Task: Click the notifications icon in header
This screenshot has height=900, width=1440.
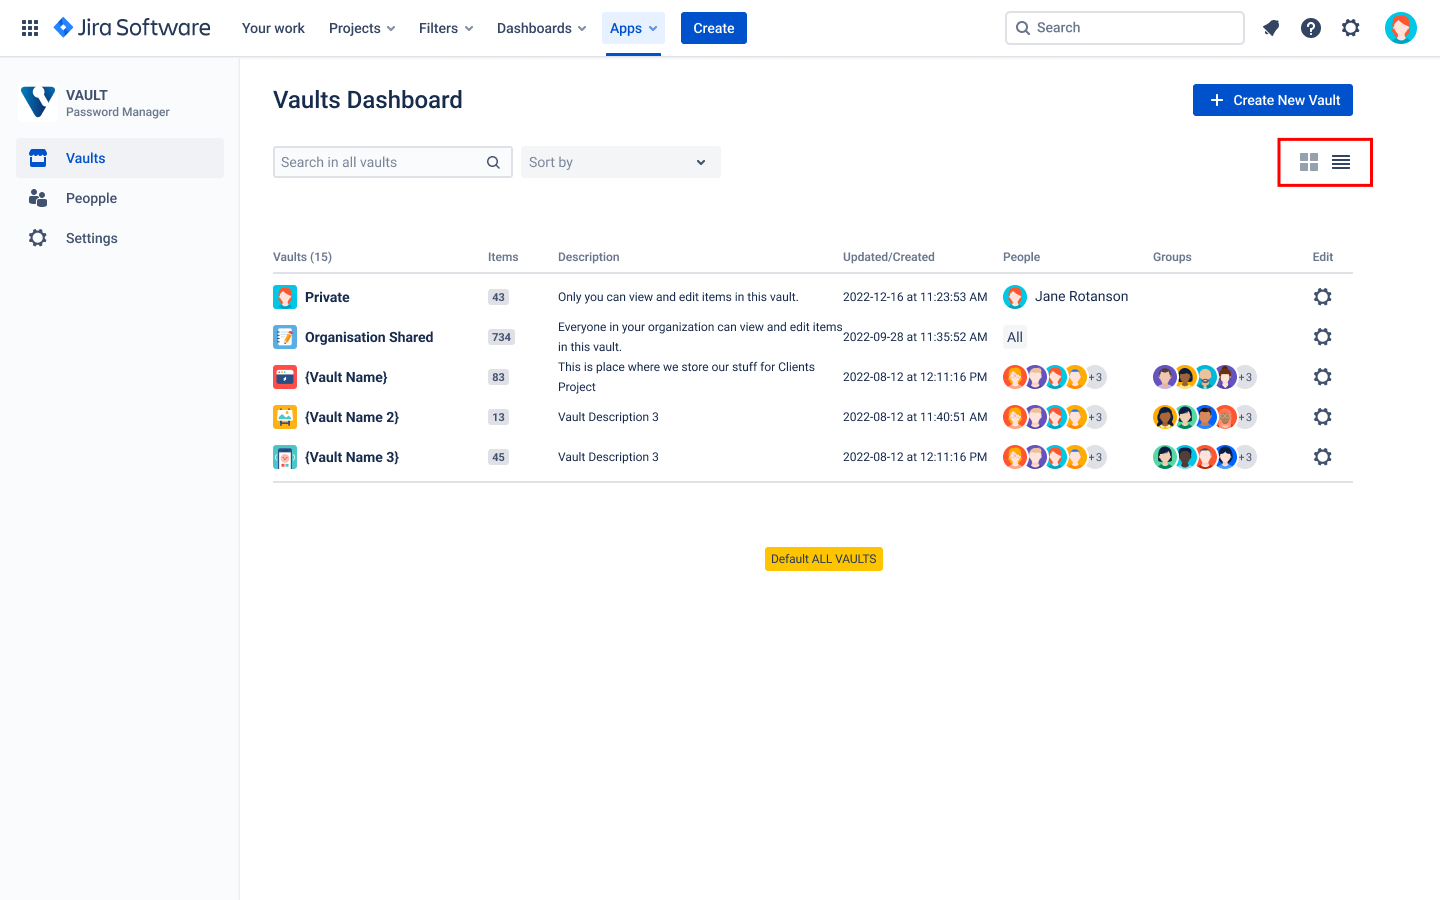Action: (1271, 28)
